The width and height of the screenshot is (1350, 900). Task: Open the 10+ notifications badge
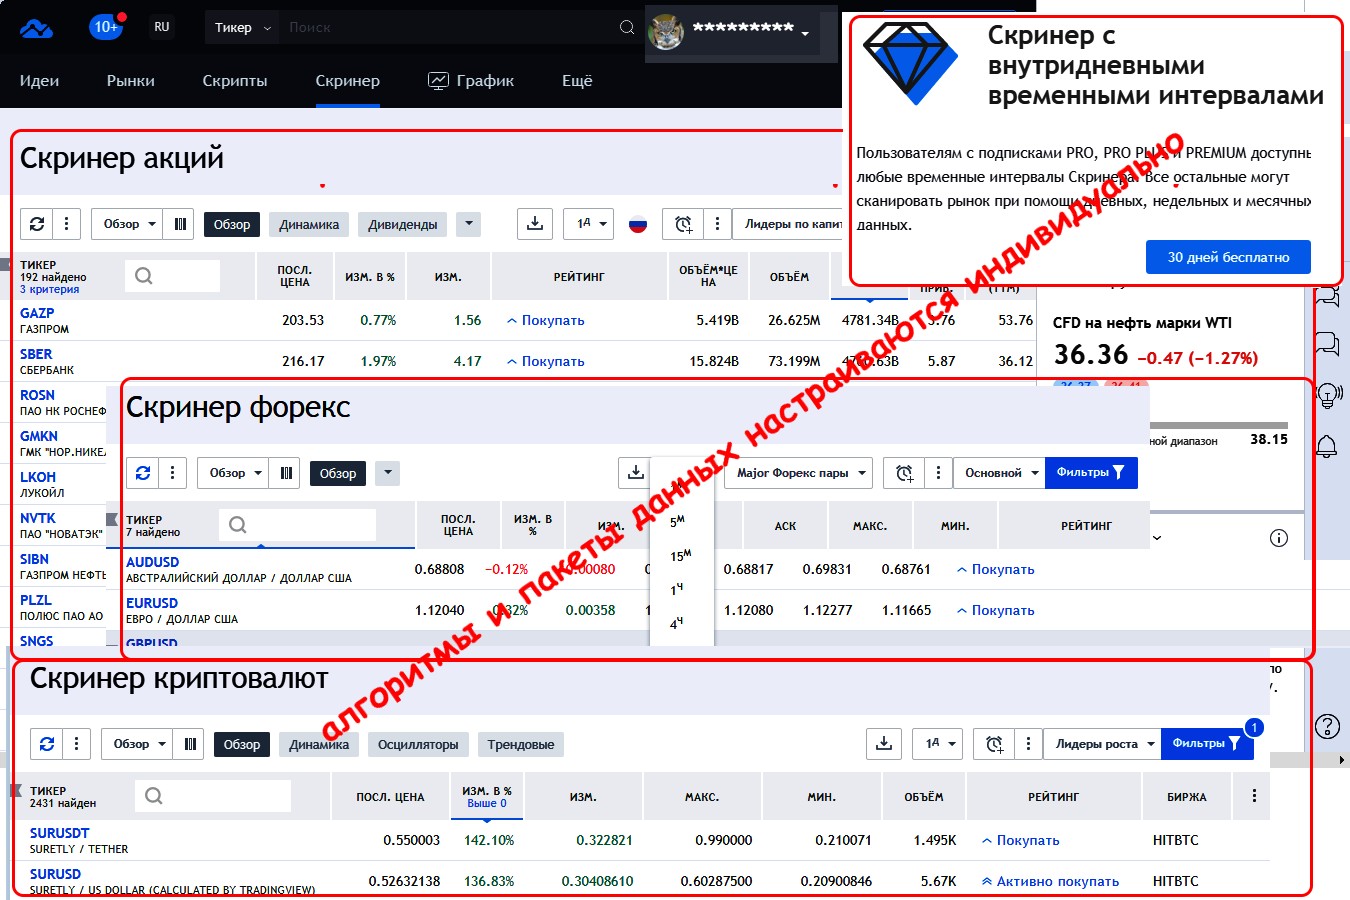[106, 27]
